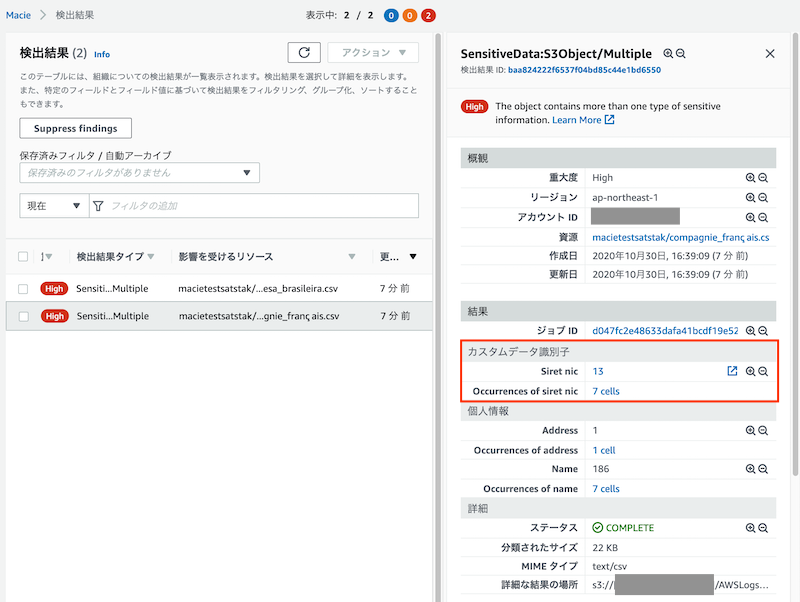Screen dimensions: 800x602
Task: Check the gnie_français.csv finding row
Action: tap(23, 316)
